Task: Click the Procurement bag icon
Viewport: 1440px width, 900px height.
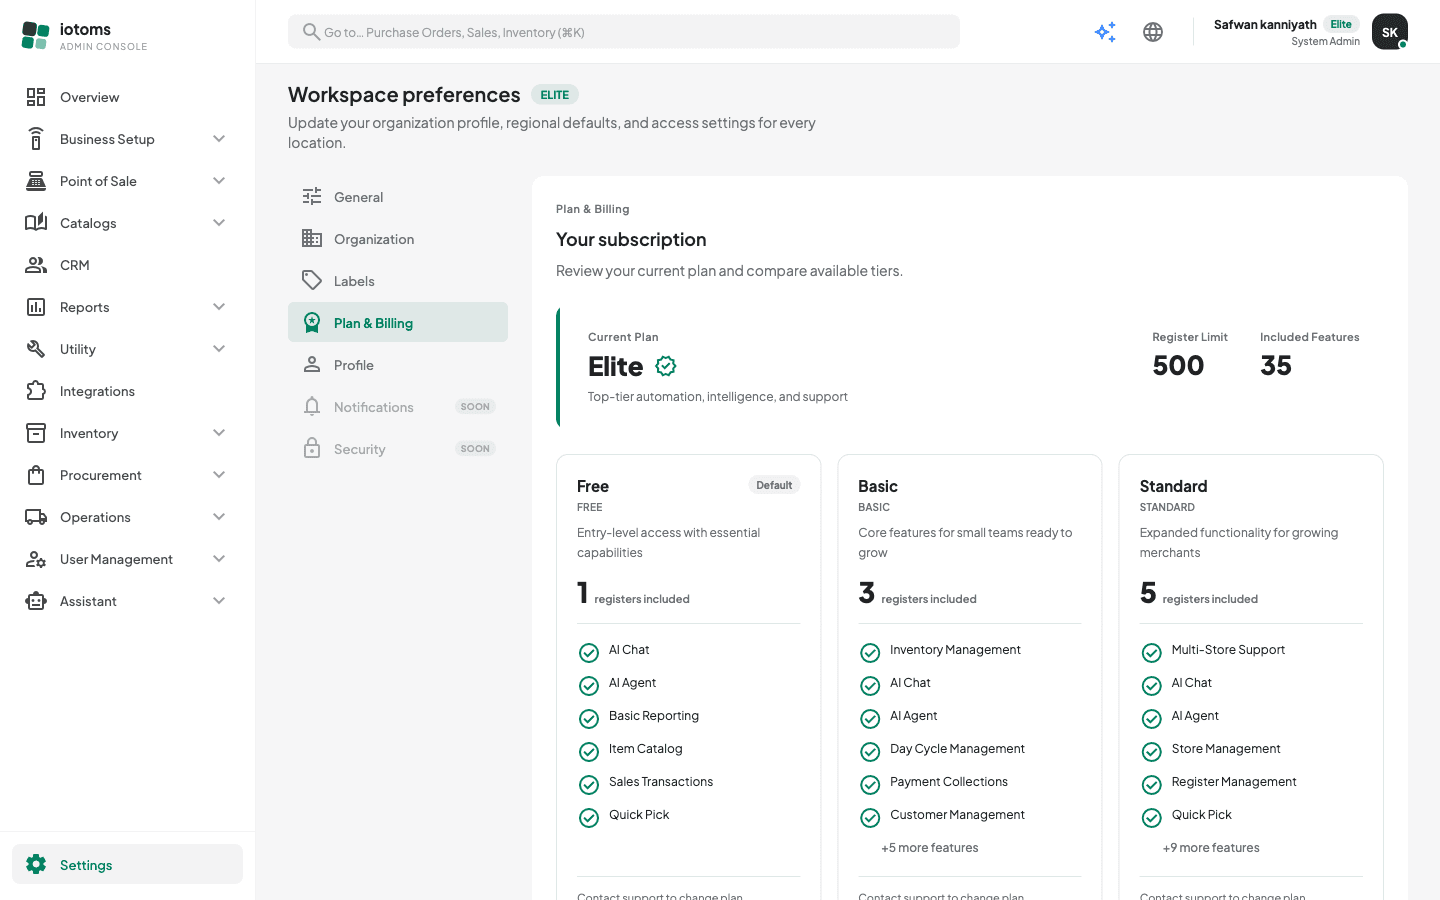Action: [36, 475]
